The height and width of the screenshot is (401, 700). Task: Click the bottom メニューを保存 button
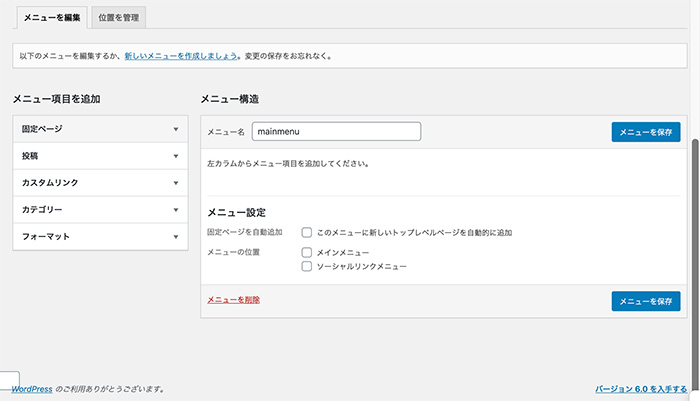tap(646, 301)
